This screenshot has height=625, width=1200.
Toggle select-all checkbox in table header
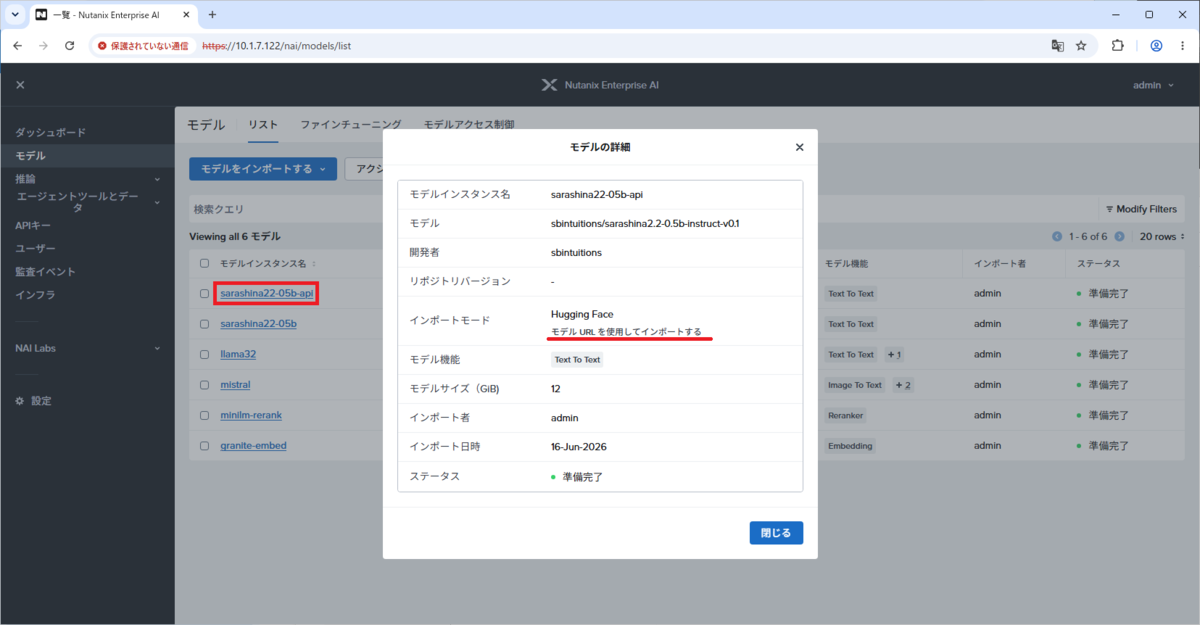(205, 263)
